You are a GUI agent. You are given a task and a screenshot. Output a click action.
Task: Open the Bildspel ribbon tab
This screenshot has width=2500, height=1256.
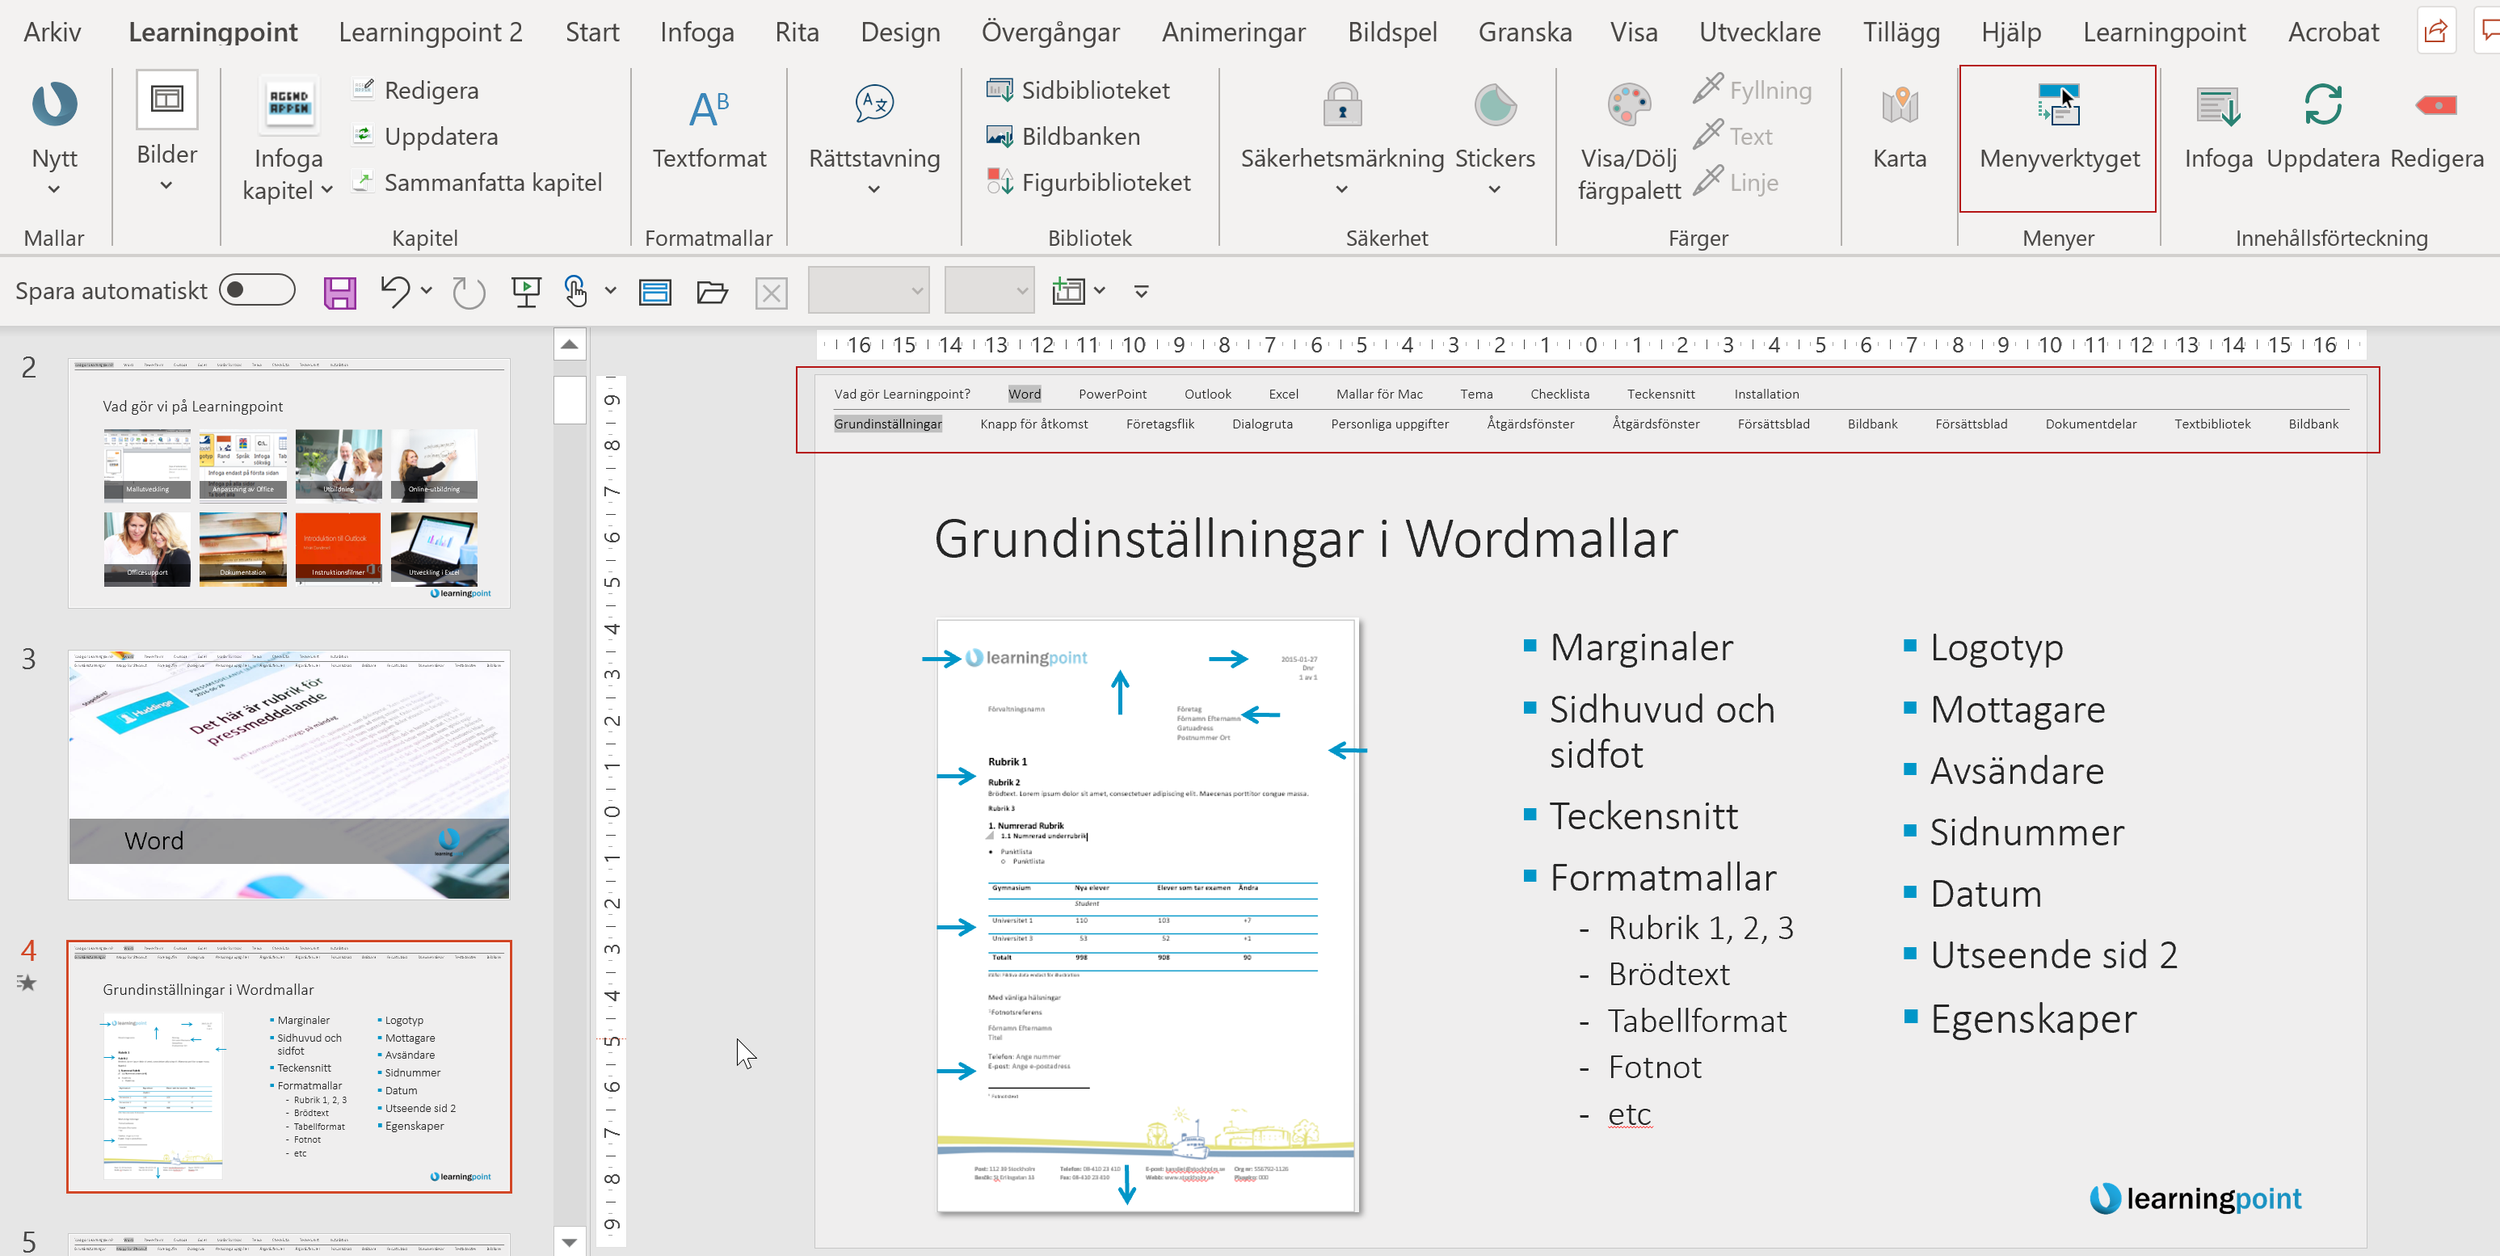point(1392,32)
